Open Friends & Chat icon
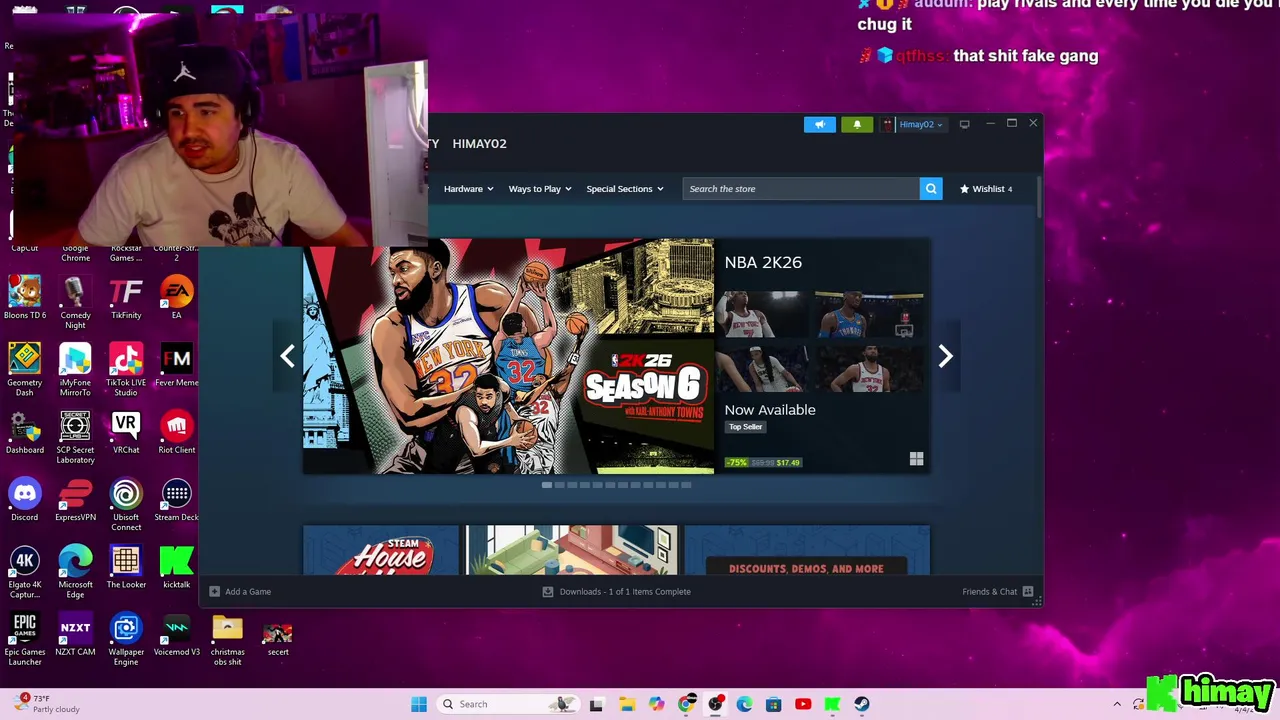The height and width of the screenshot is (720, 1280). (1028, 591)
